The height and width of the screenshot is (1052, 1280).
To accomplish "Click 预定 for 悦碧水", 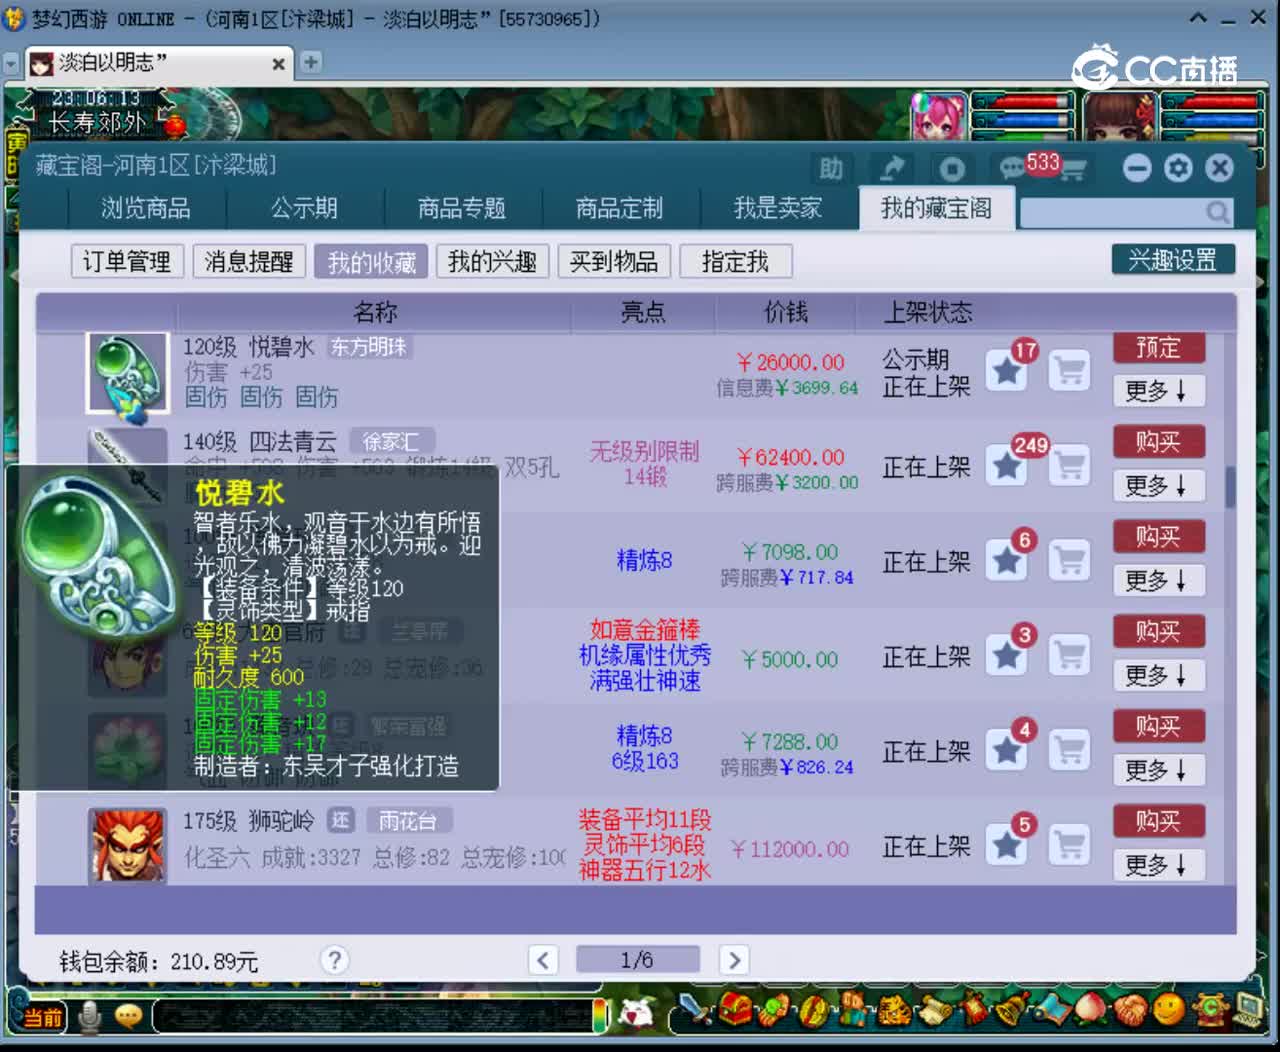I will [x=1158, y=347].
